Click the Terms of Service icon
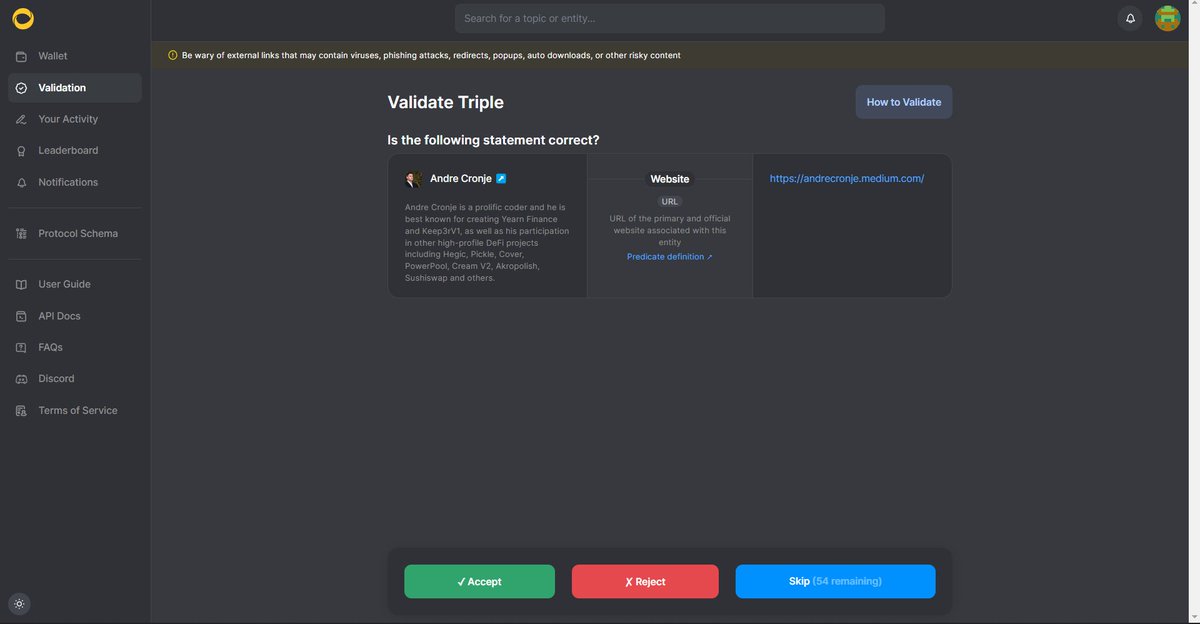1200x624 pixels. point(21,411)
